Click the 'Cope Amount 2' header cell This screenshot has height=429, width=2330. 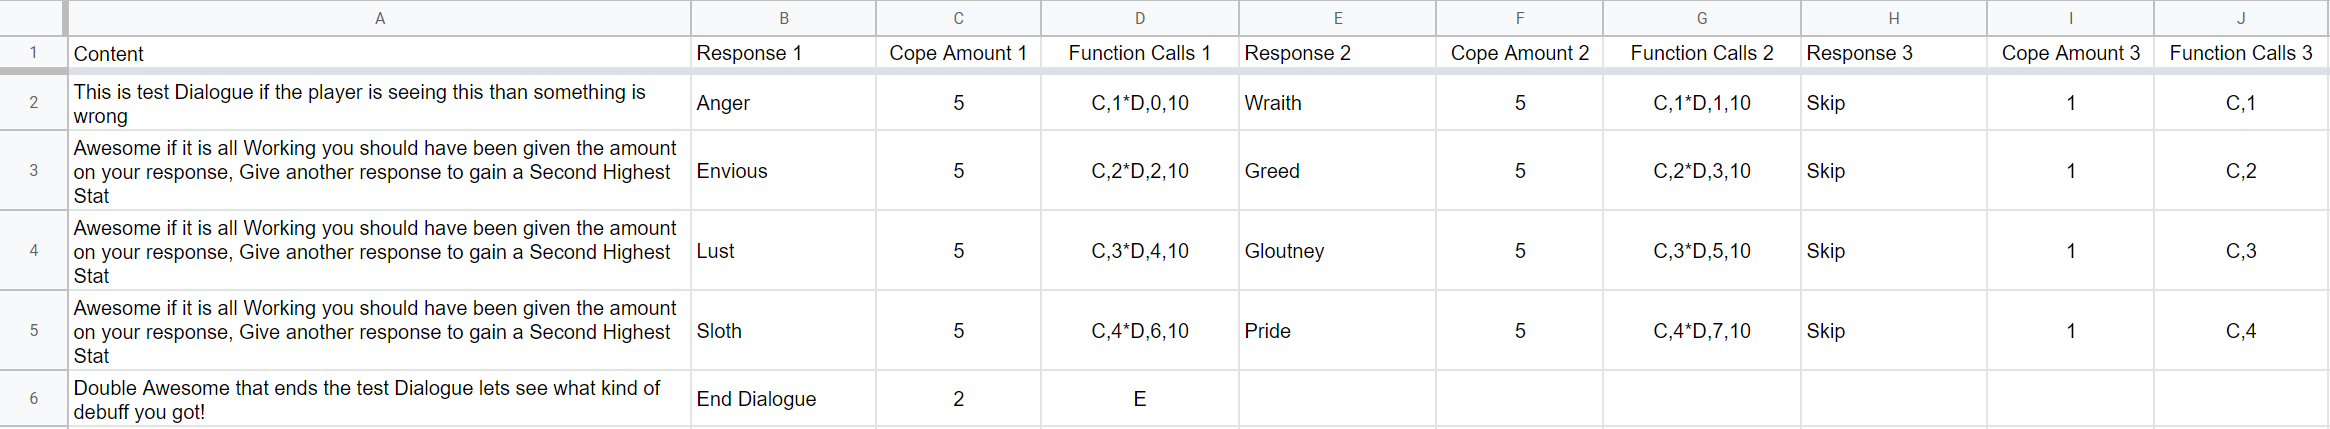pos(1519,53)
